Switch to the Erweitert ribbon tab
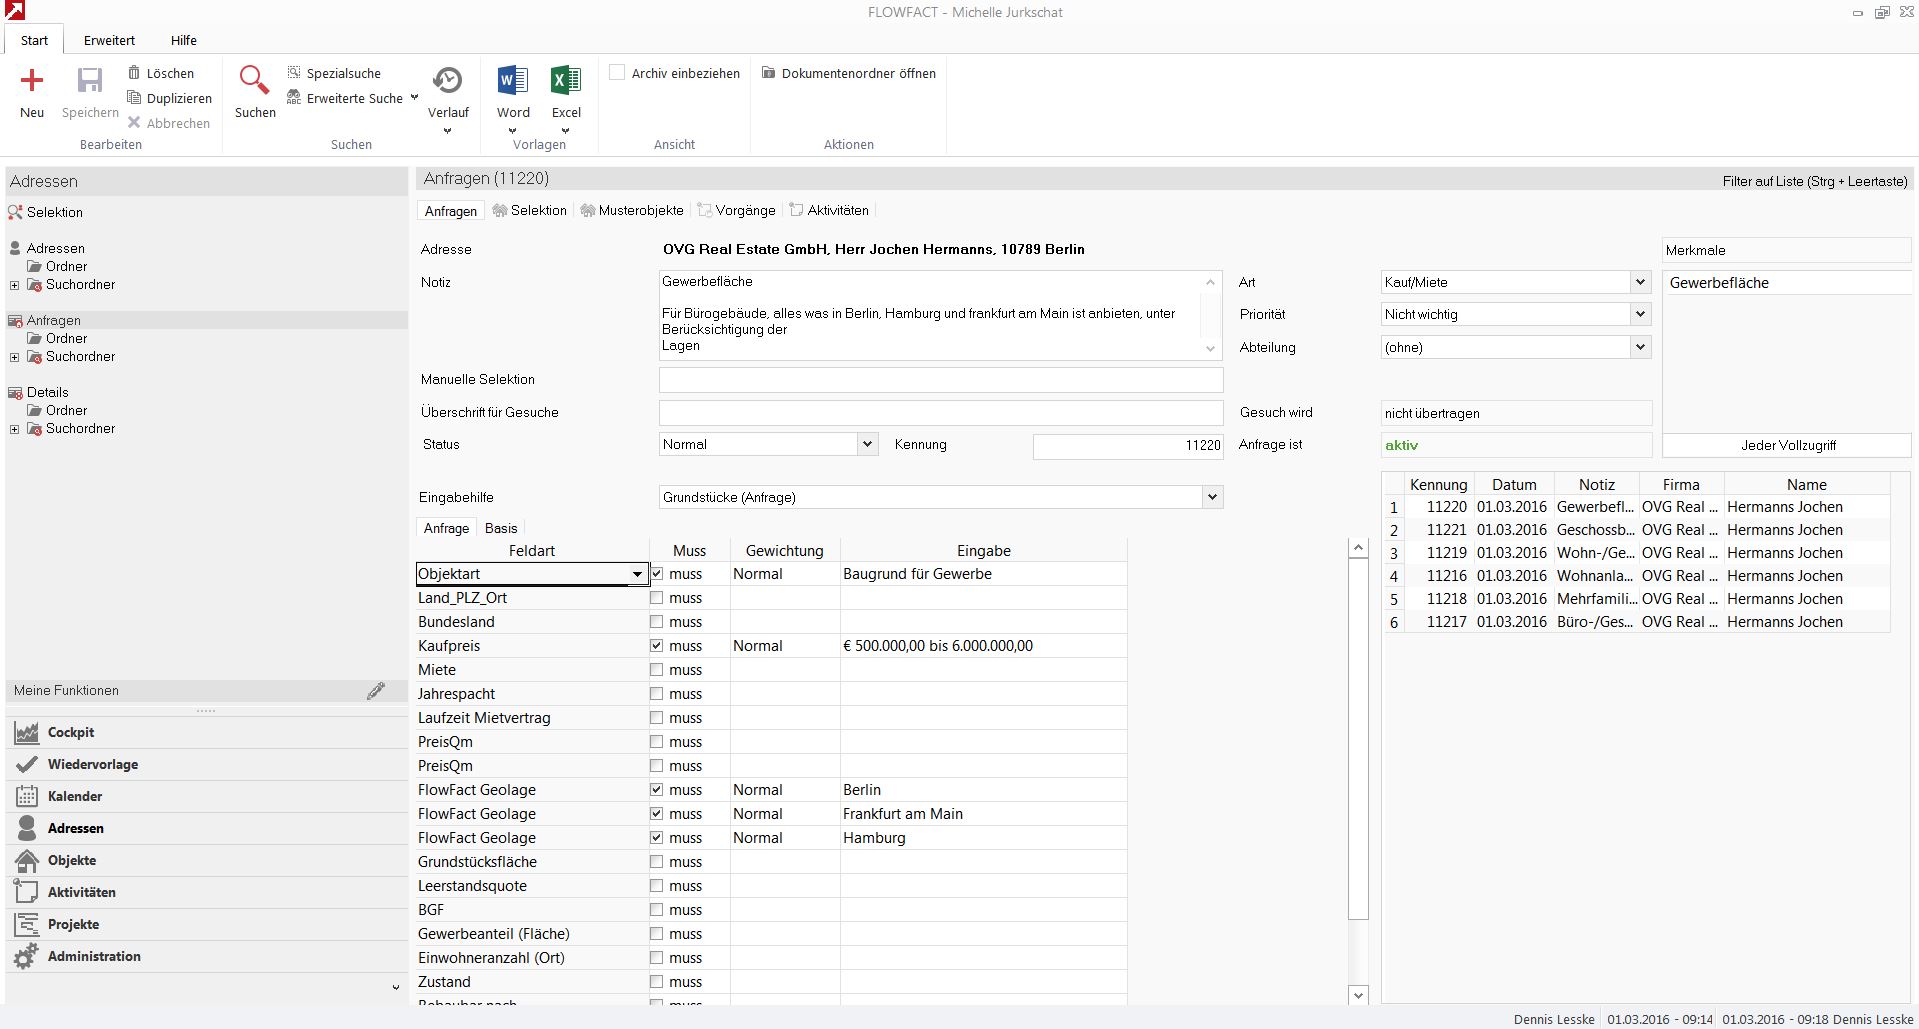 [109, 40]
